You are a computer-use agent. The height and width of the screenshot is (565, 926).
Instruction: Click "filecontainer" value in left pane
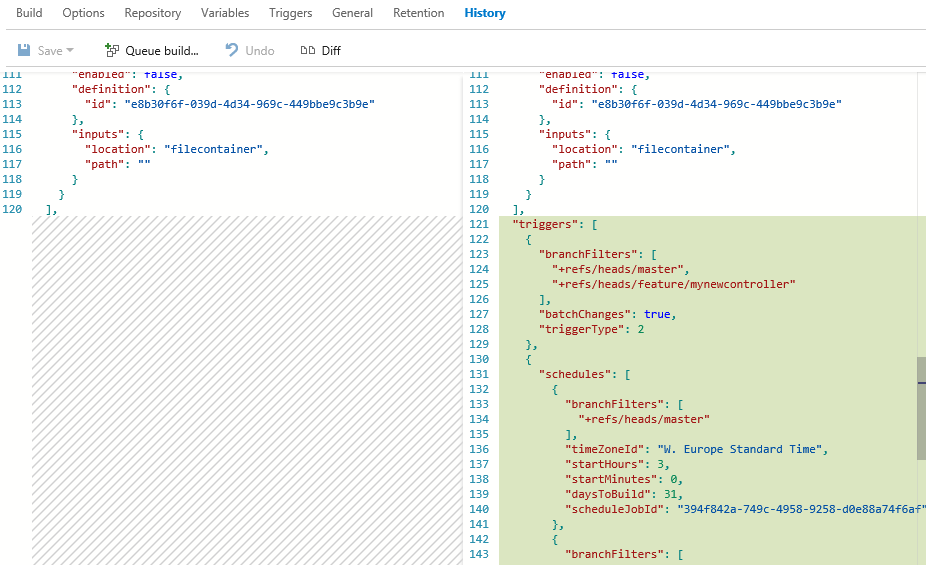click(213, 149)
